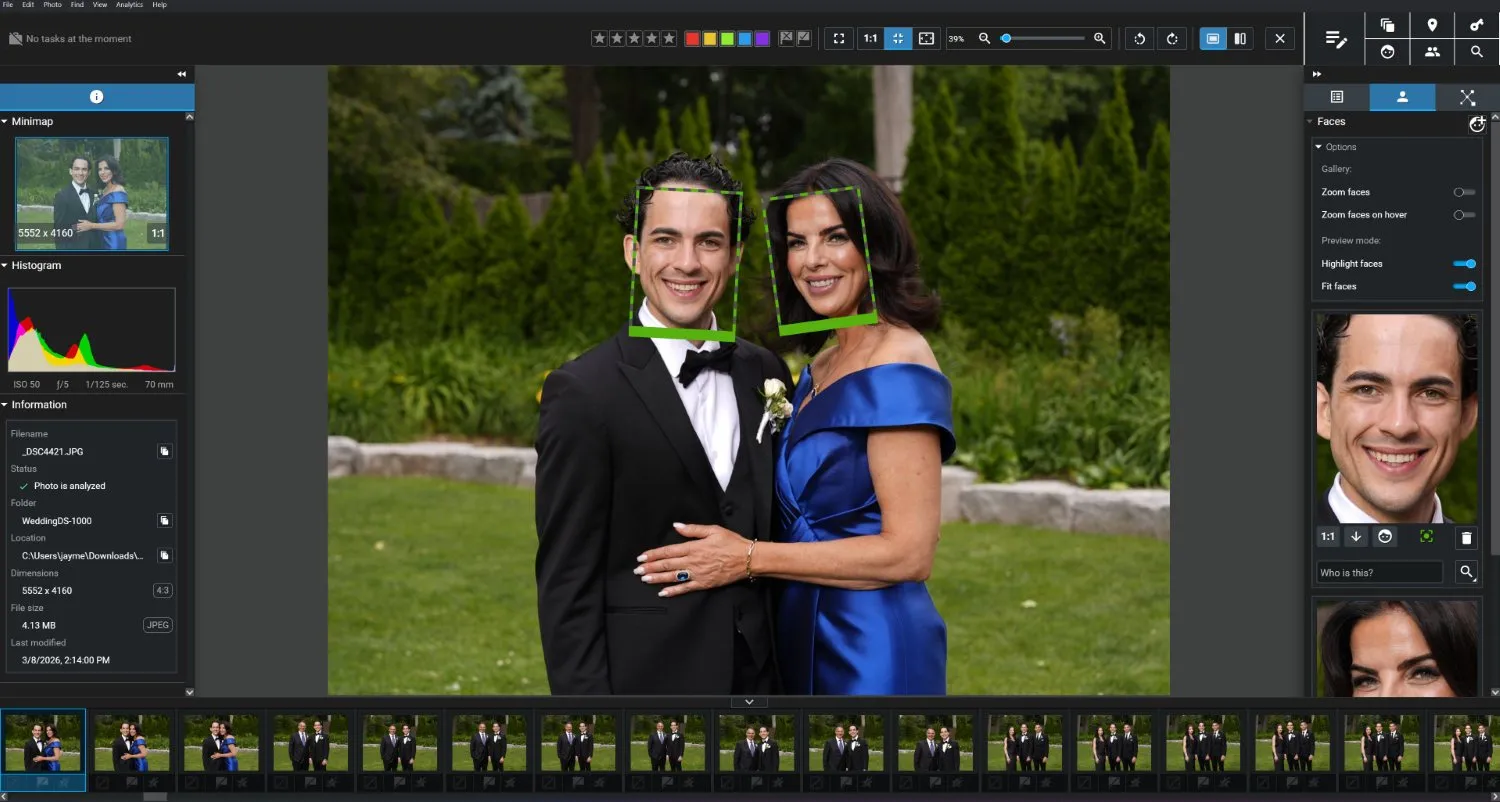1500x802 pixels.
Task: Switch to the faces person tab
Action: click(1402, 97)
